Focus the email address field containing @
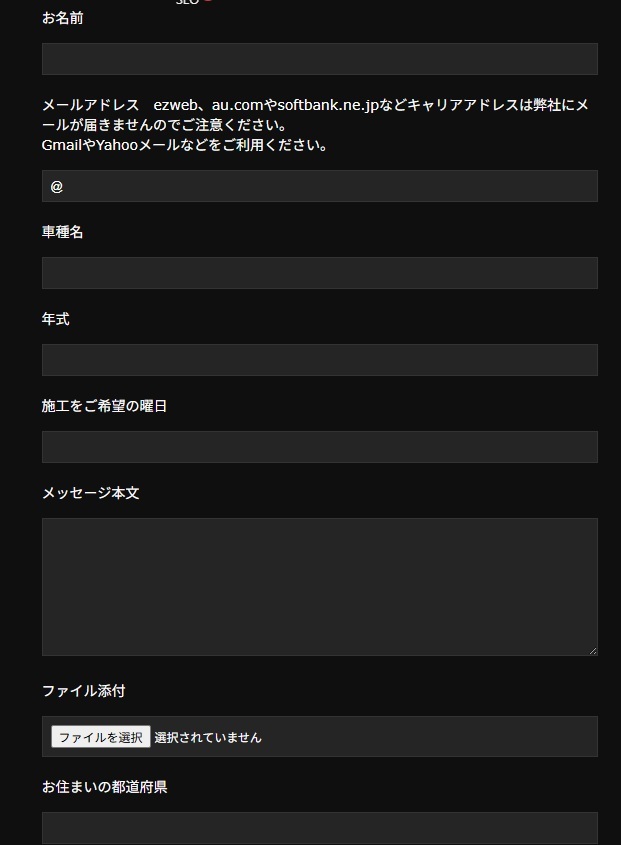621x845 pixels. click(319, 186)
